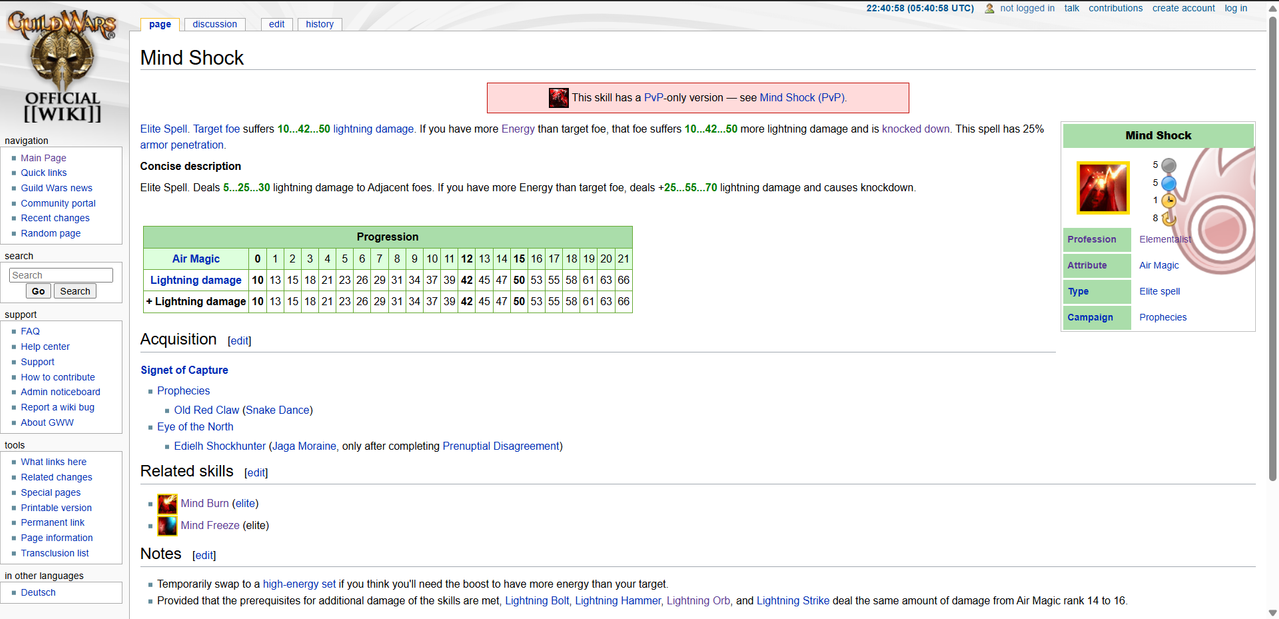Open Quick links in sidebar

point(44,173)
